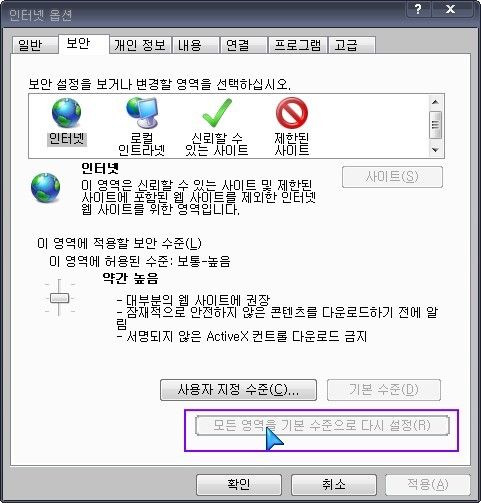Viewport: 481px width, 503px height.
Task: Click 모든 영역을 기본 수준으로 다시 설정(R) button
Action: click(322, 426)
